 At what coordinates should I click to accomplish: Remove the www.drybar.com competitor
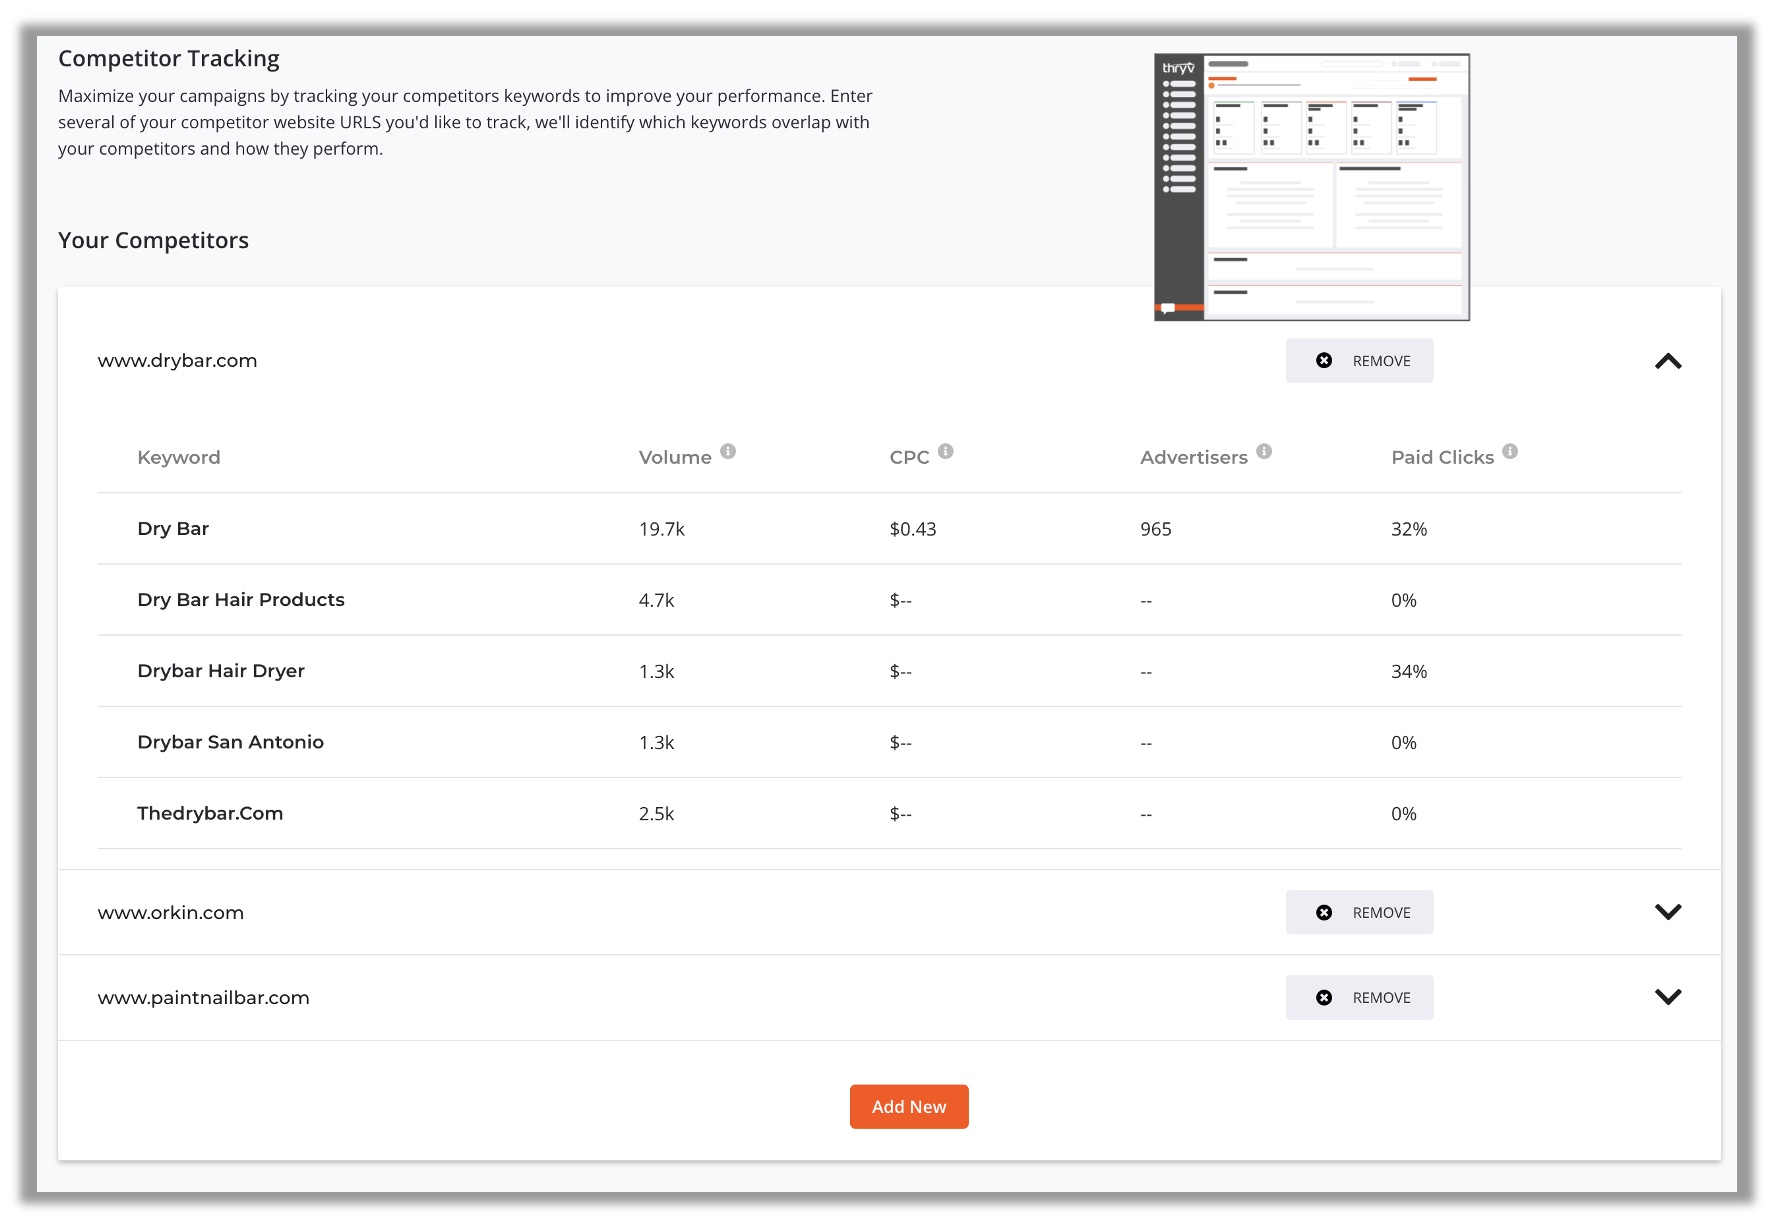click(x=1359, y=361)
